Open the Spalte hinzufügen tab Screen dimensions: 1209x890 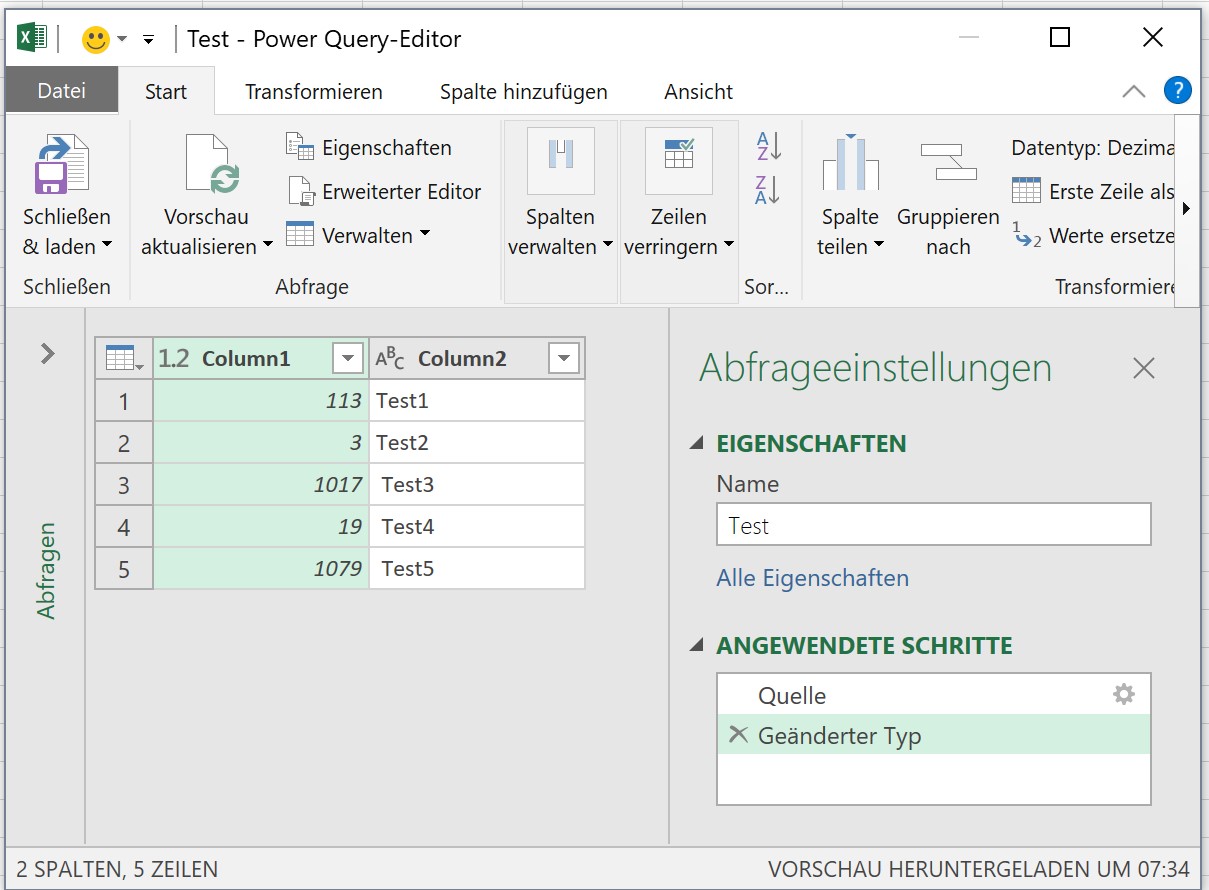523,92
